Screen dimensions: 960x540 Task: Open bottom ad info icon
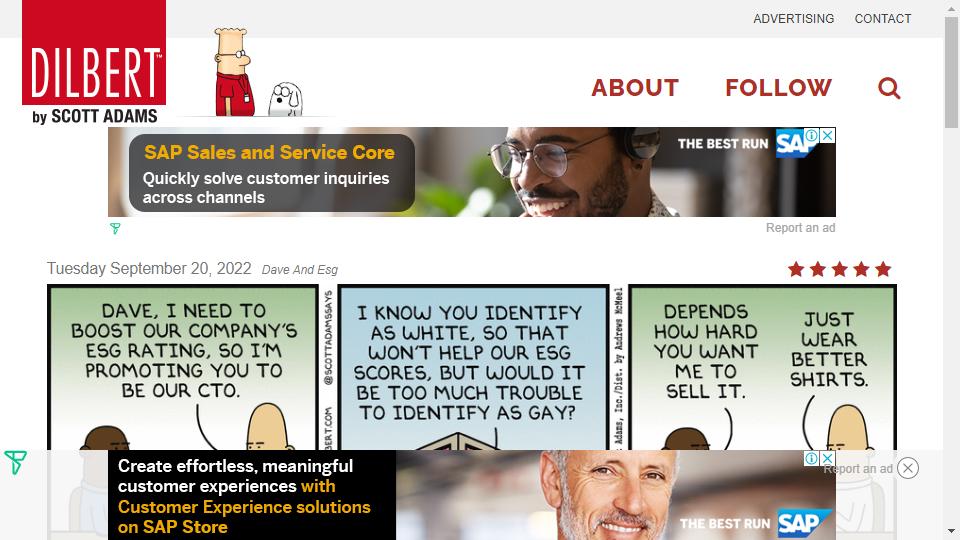tap(811, 458)
